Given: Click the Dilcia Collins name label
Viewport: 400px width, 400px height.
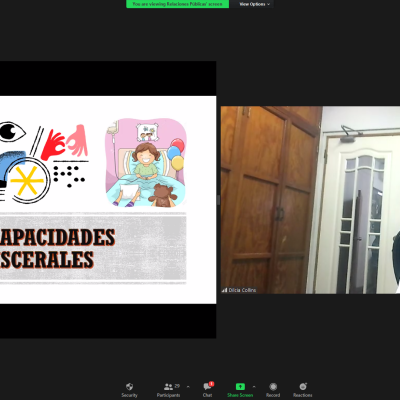Looking at the screenshot, I should (x=242, y=290).
